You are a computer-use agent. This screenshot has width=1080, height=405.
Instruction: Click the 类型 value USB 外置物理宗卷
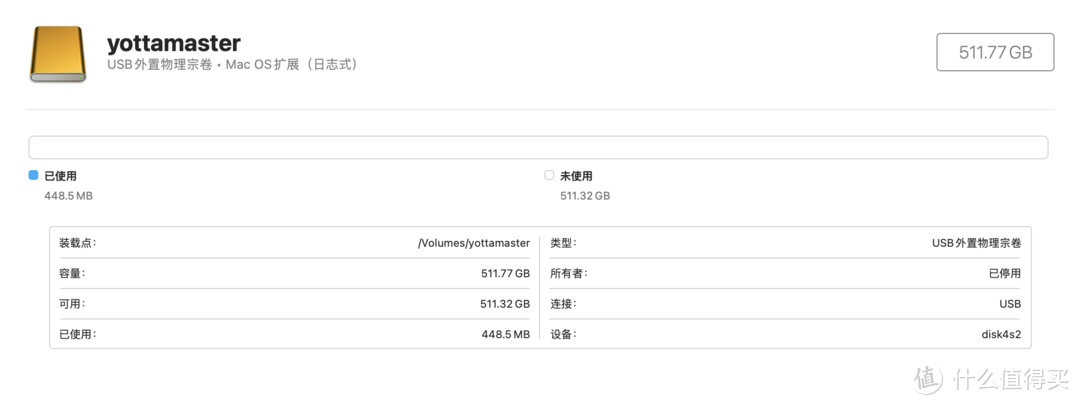tap(975, 243)
